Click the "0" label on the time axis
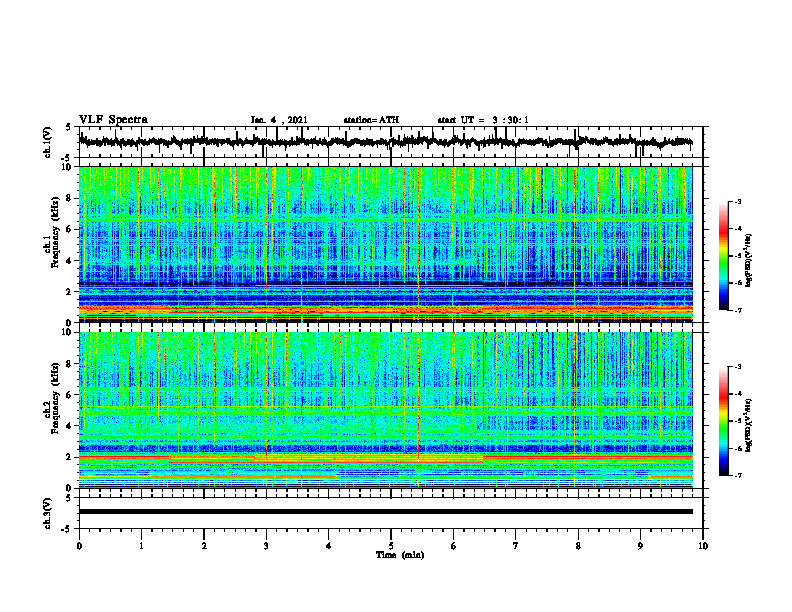The height and width of the screenshot is (612, 792). tap(79, 546)
